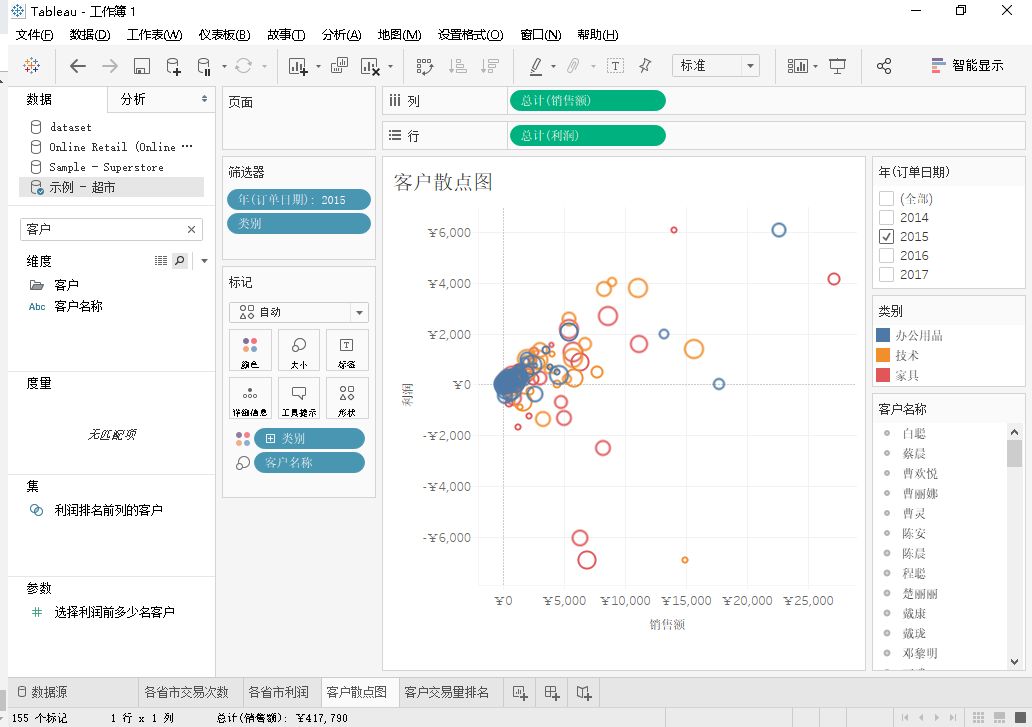Screen dimensions: 1032x727
Task: Add a new data source icon
Action: click(173, 66)
